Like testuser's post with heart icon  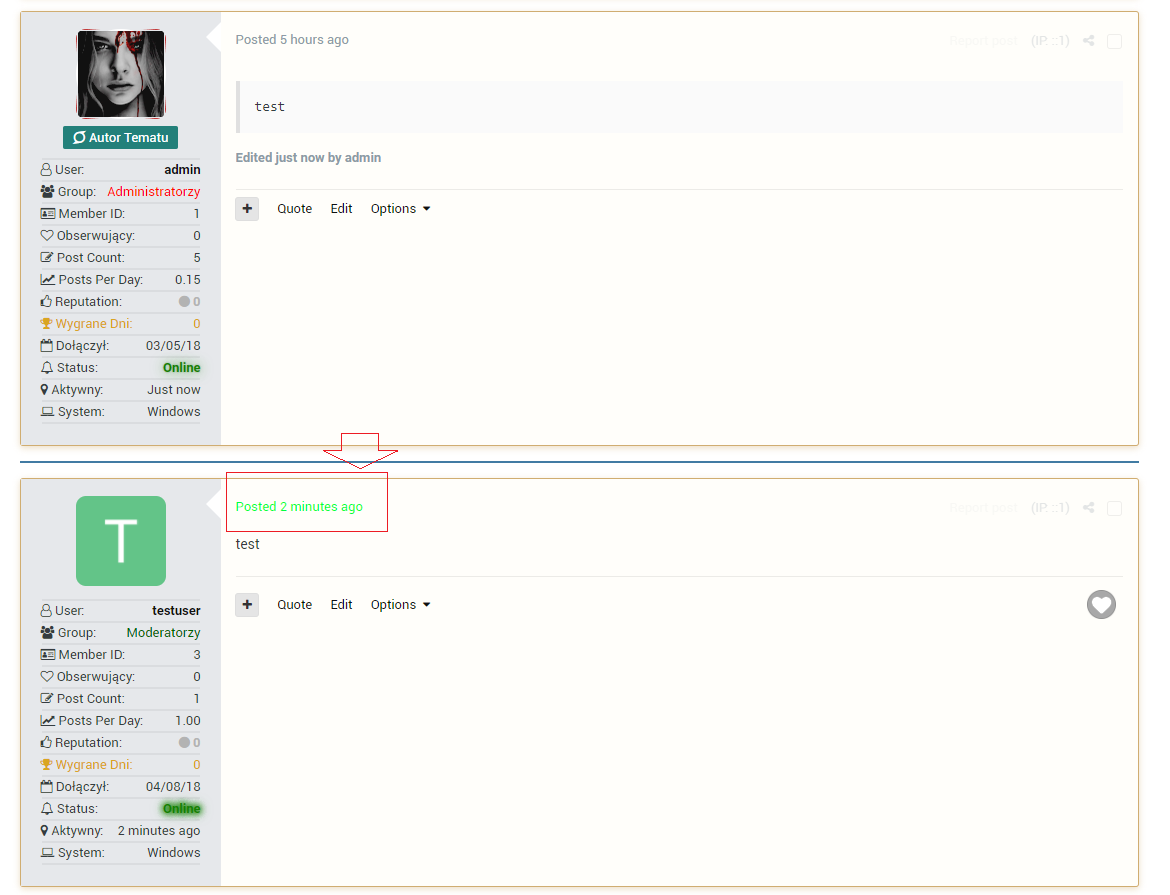click(1101, 605)
